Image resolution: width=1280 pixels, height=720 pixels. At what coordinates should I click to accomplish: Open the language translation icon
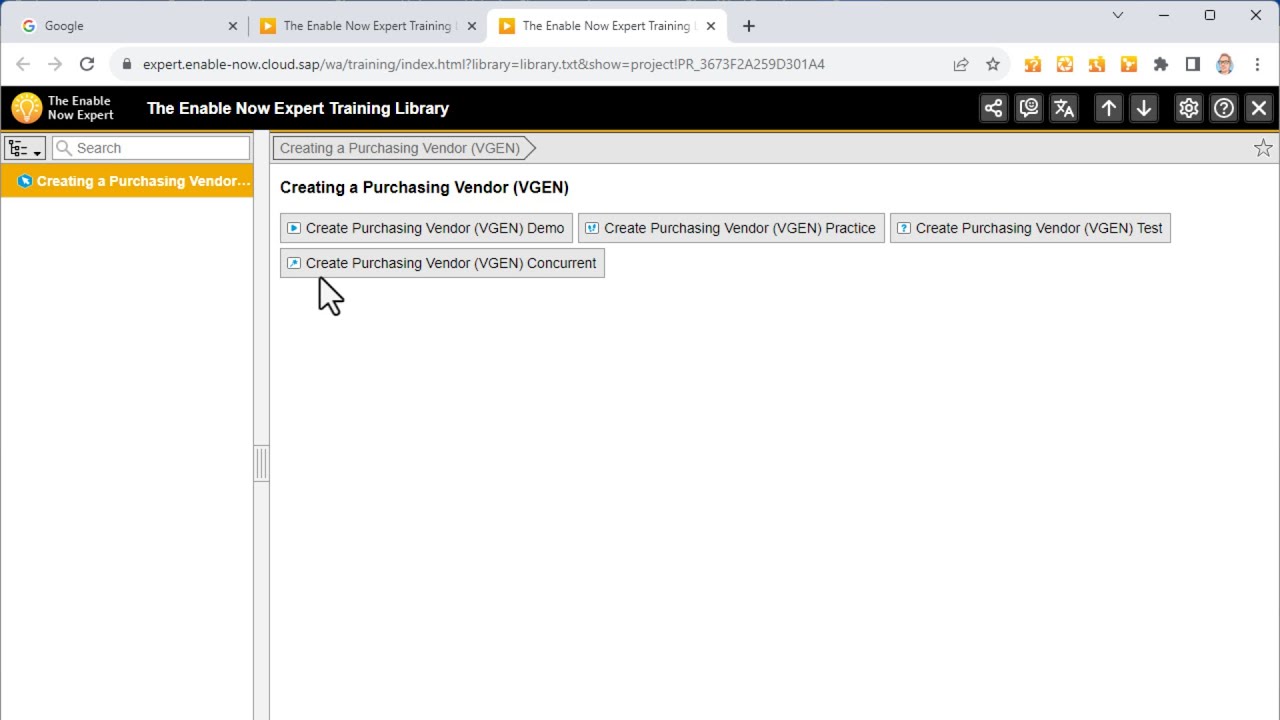pyautogui.click(x=1064, y=108)
